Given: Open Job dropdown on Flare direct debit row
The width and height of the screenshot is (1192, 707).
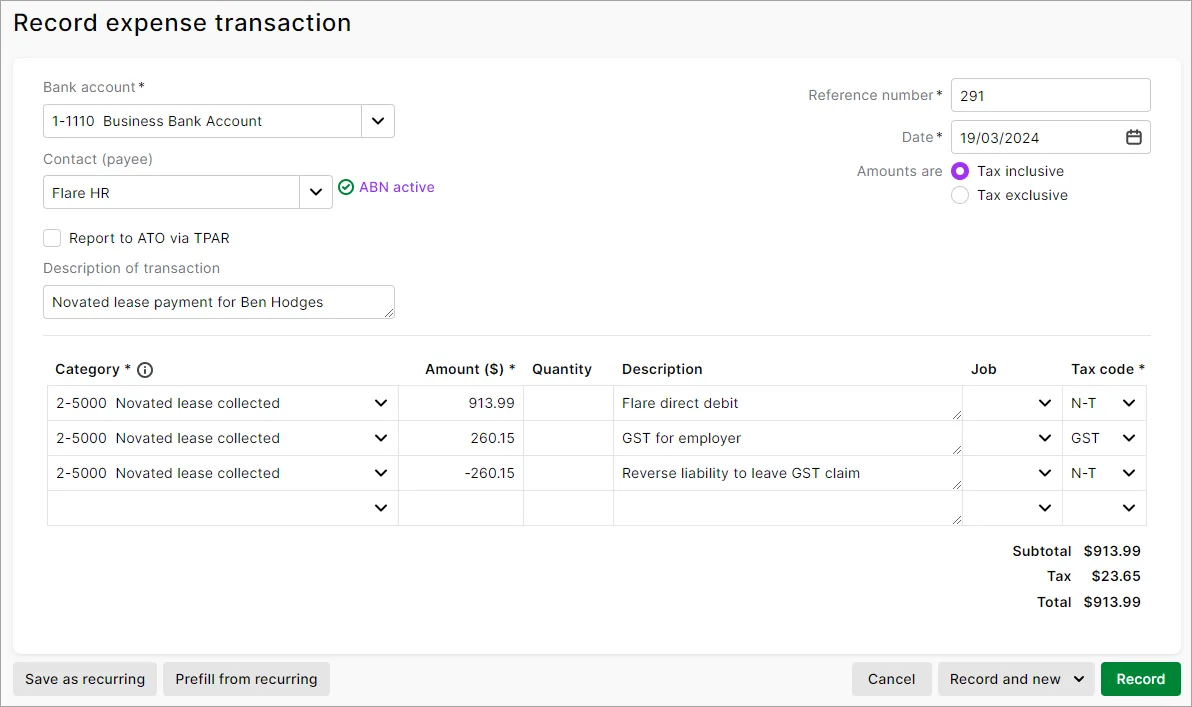Looking at the screenshot, I should tap(1045, 403).
